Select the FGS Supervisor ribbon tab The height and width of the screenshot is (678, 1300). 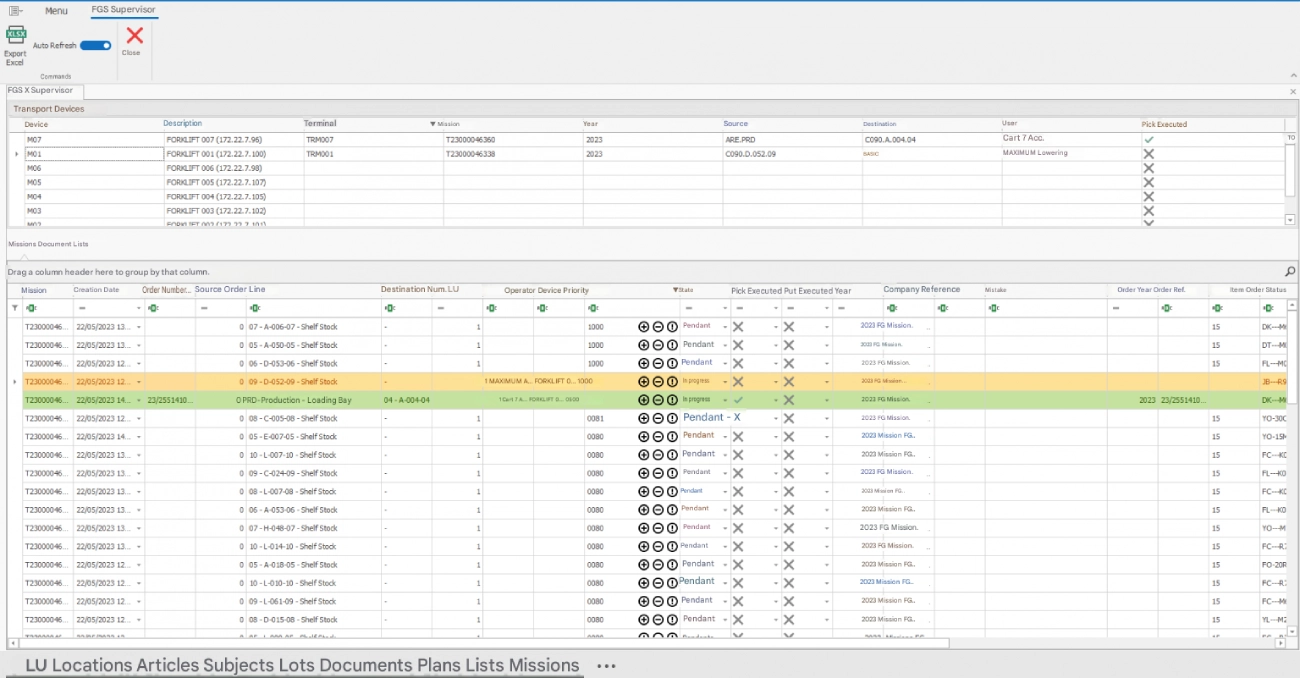(x=123, y=10)
